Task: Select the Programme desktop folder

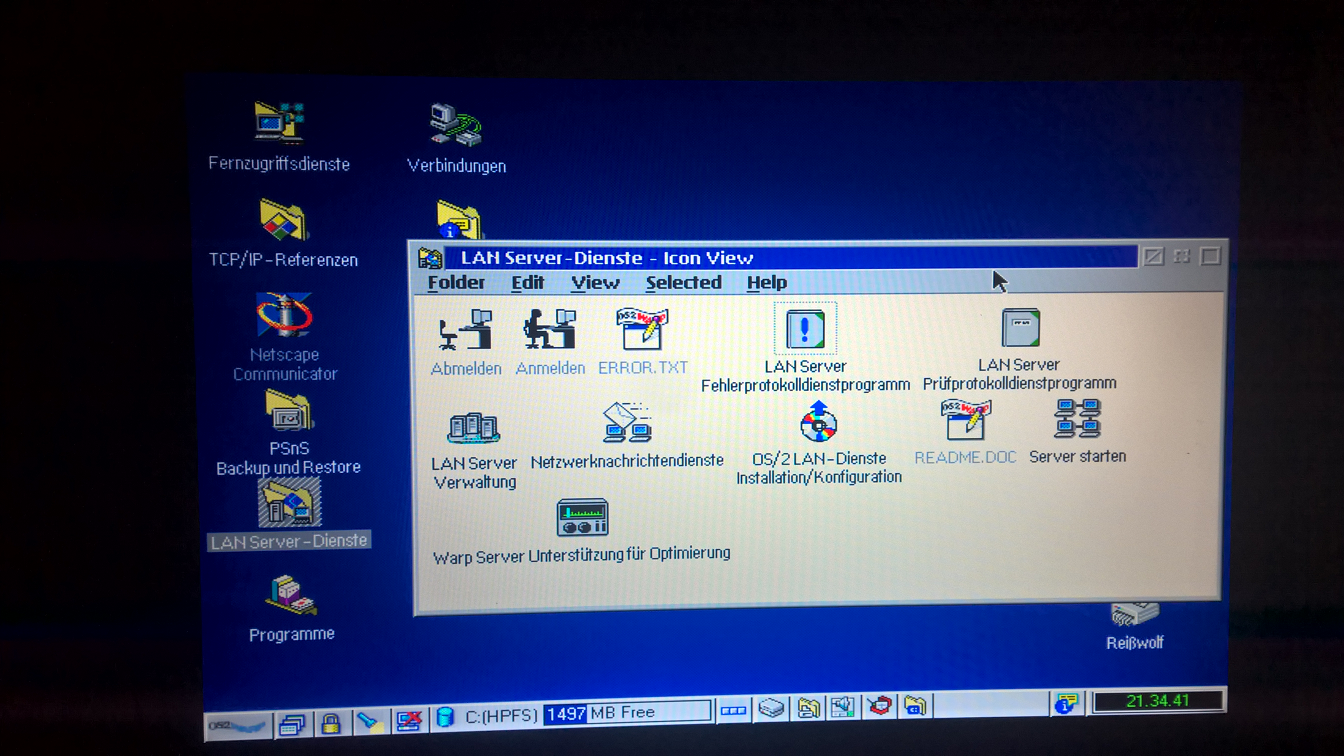Action: pyautogui.click(x=291, y=596)
